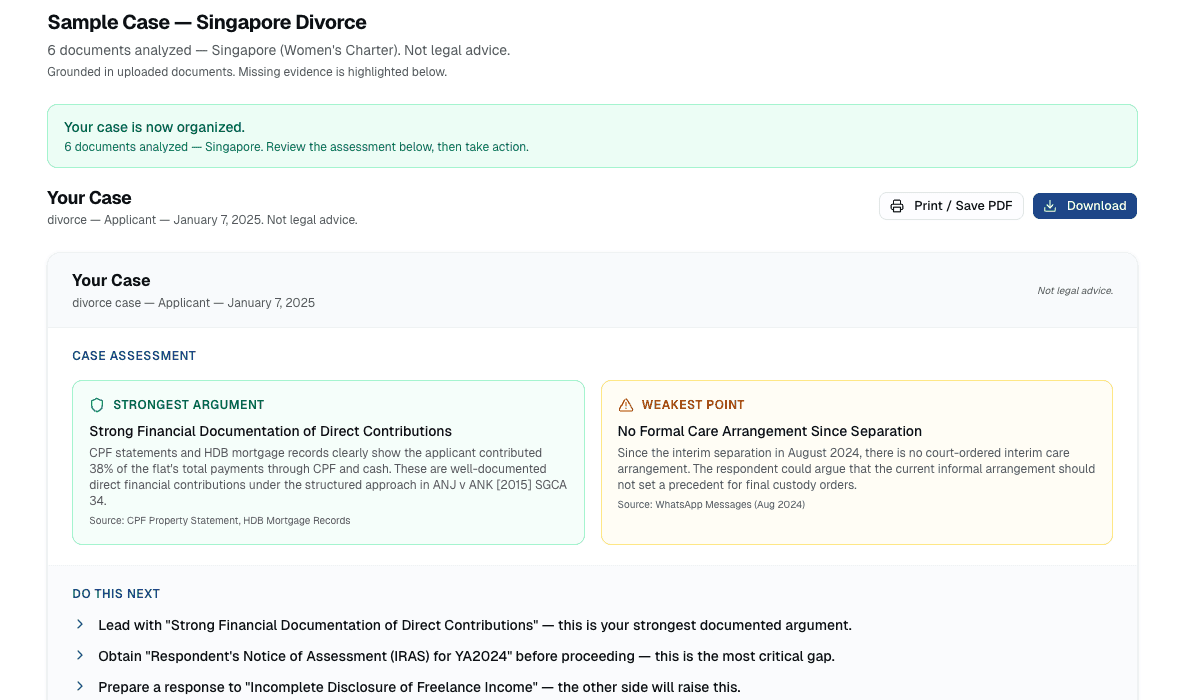This screenshot has width=1200, height=700.
Task: Select the Strongest Argument card
Action: pos(328,462)
